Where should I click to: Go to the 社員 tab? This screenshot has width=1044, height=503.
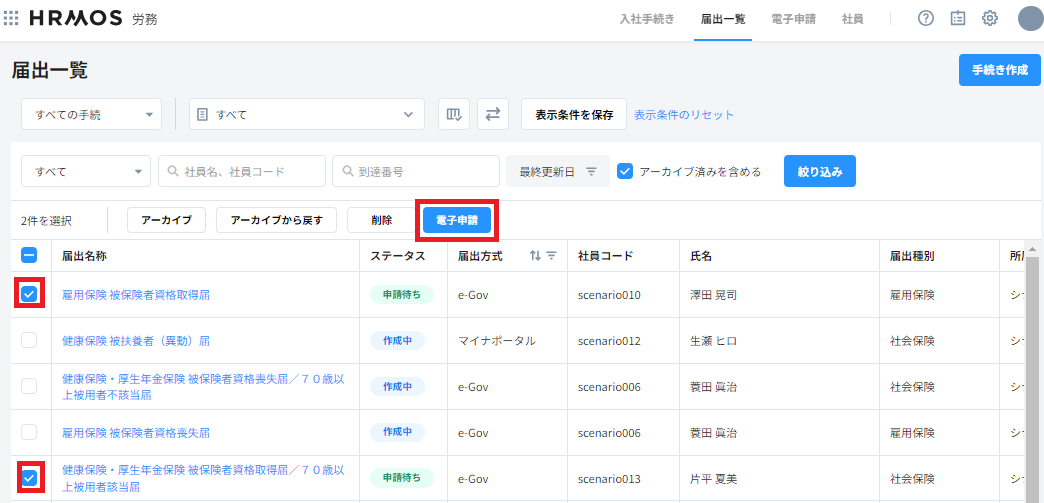click(x=852, y=19)
